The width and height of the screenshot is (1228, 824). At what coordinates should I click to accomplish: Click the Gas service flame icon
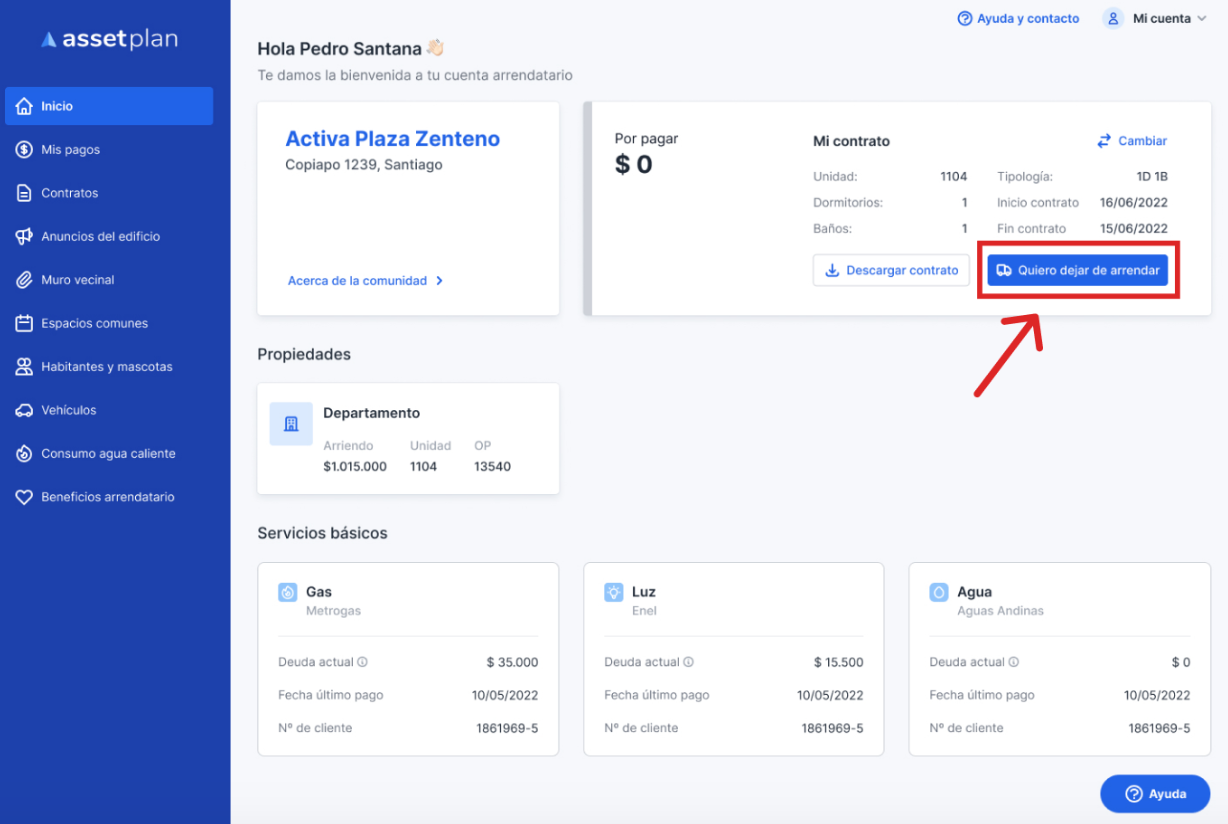pyautogui.click(x=288, y=592)
